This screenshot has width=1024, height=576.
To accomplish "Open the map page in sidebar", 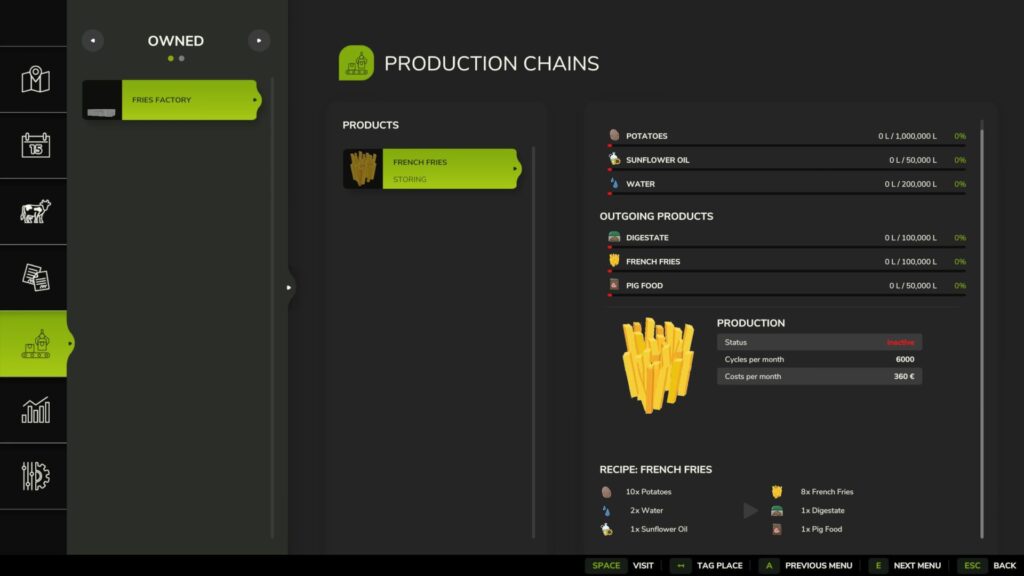I will [35, 79].
